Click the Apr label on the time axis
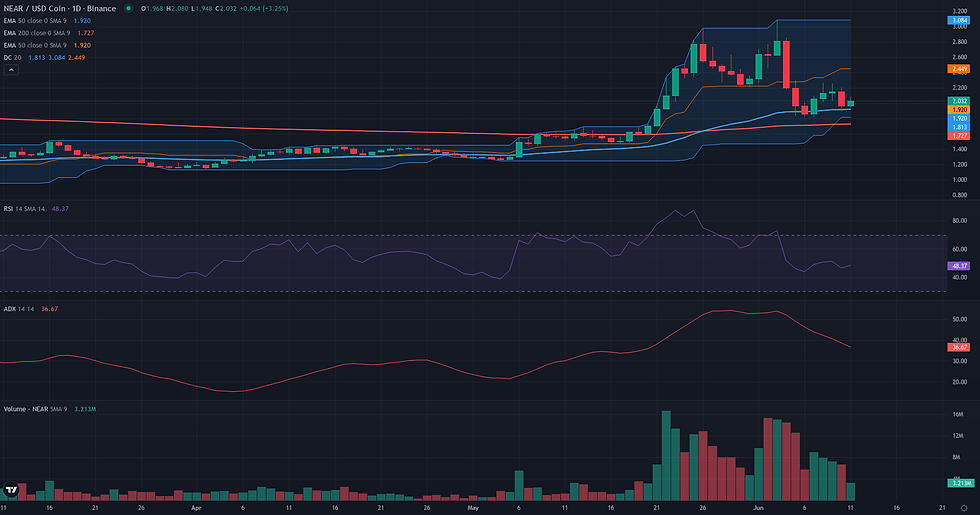 pyautogui.click(x=196, y=508)
